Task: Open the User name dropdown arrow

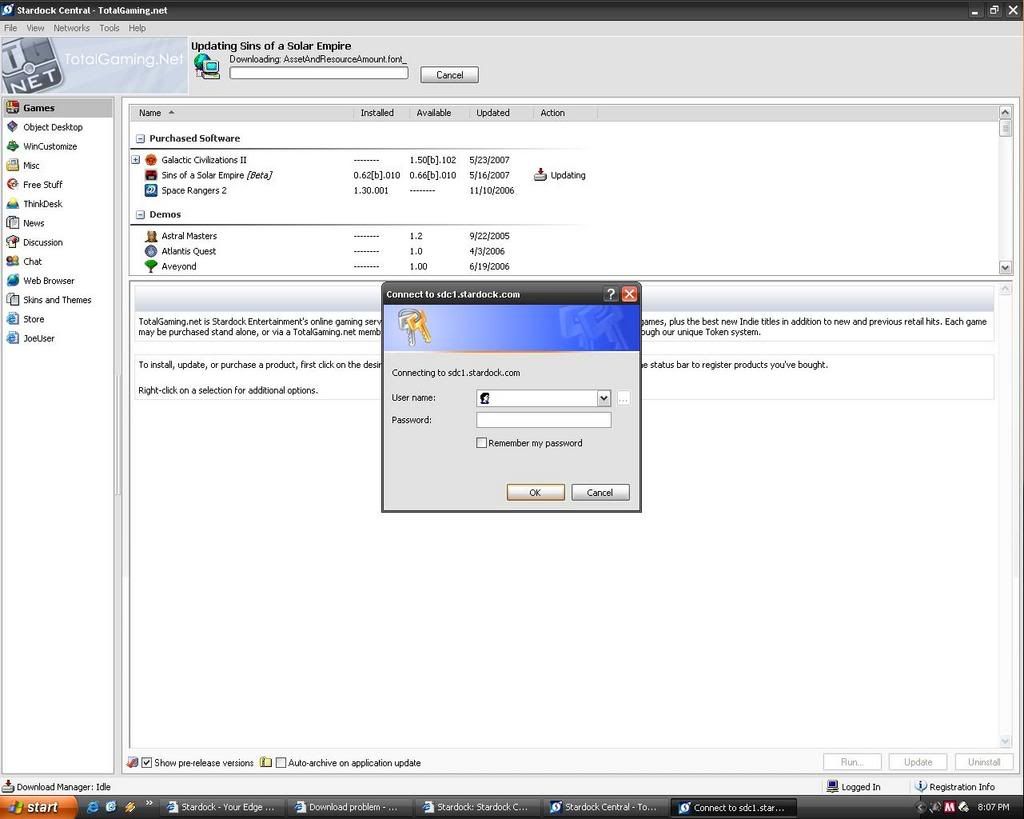Action: click(x=603, y=398)
